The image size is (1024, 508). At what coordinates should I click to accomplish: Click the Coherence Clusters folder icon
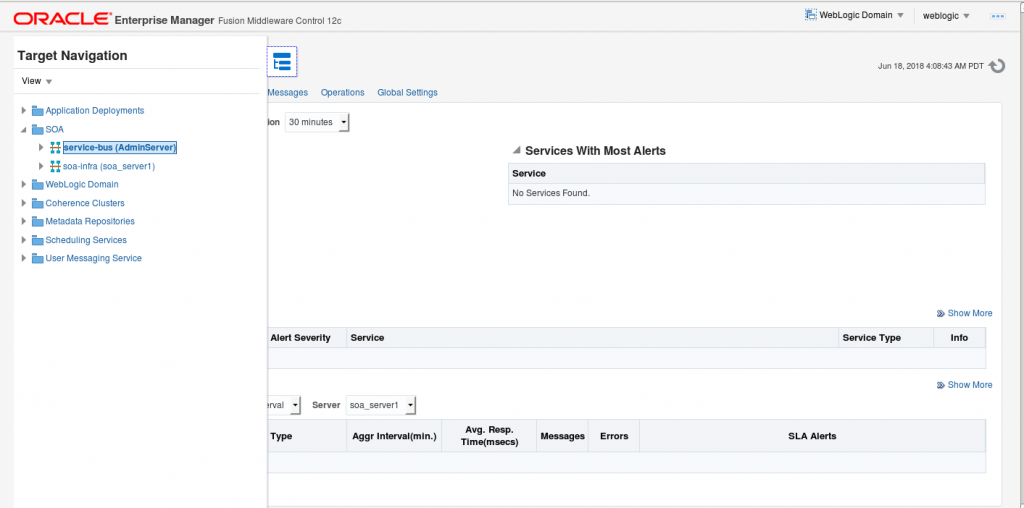[x=37, y=203]
